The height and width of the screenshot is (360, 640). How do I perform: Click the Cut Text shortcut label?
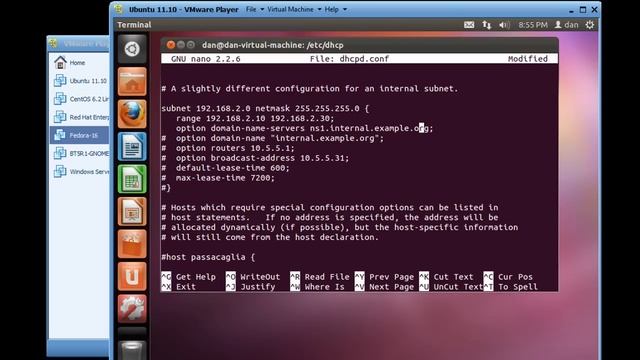pyautogui.click(x=453, y=277)
